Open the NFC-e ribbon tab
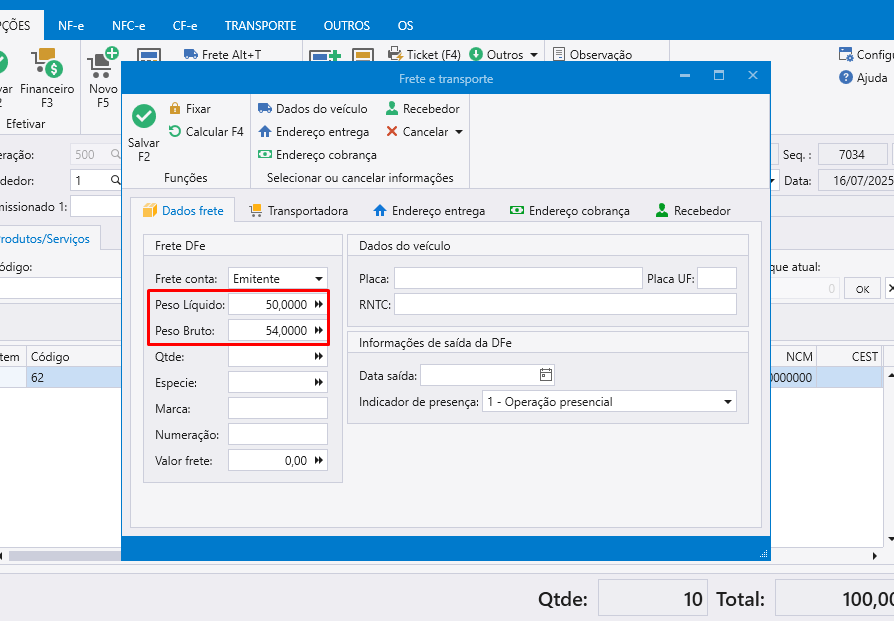Screen dimensions: 894x621 click(x=128, y=26)
